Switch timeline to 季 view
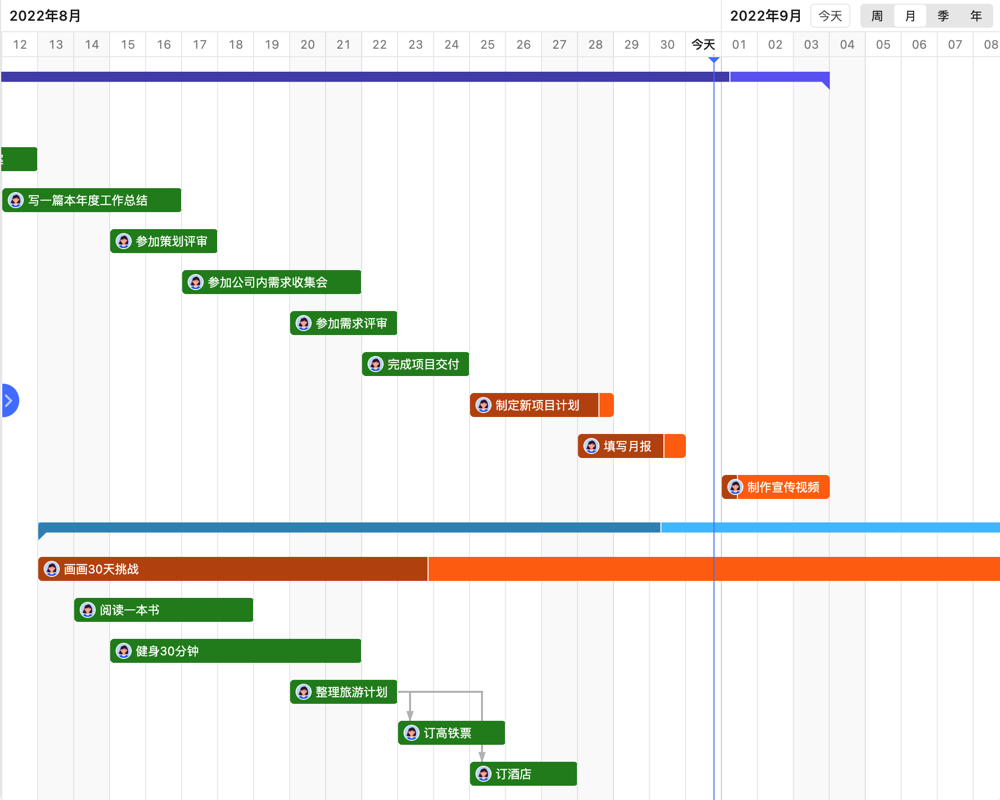 943,16
